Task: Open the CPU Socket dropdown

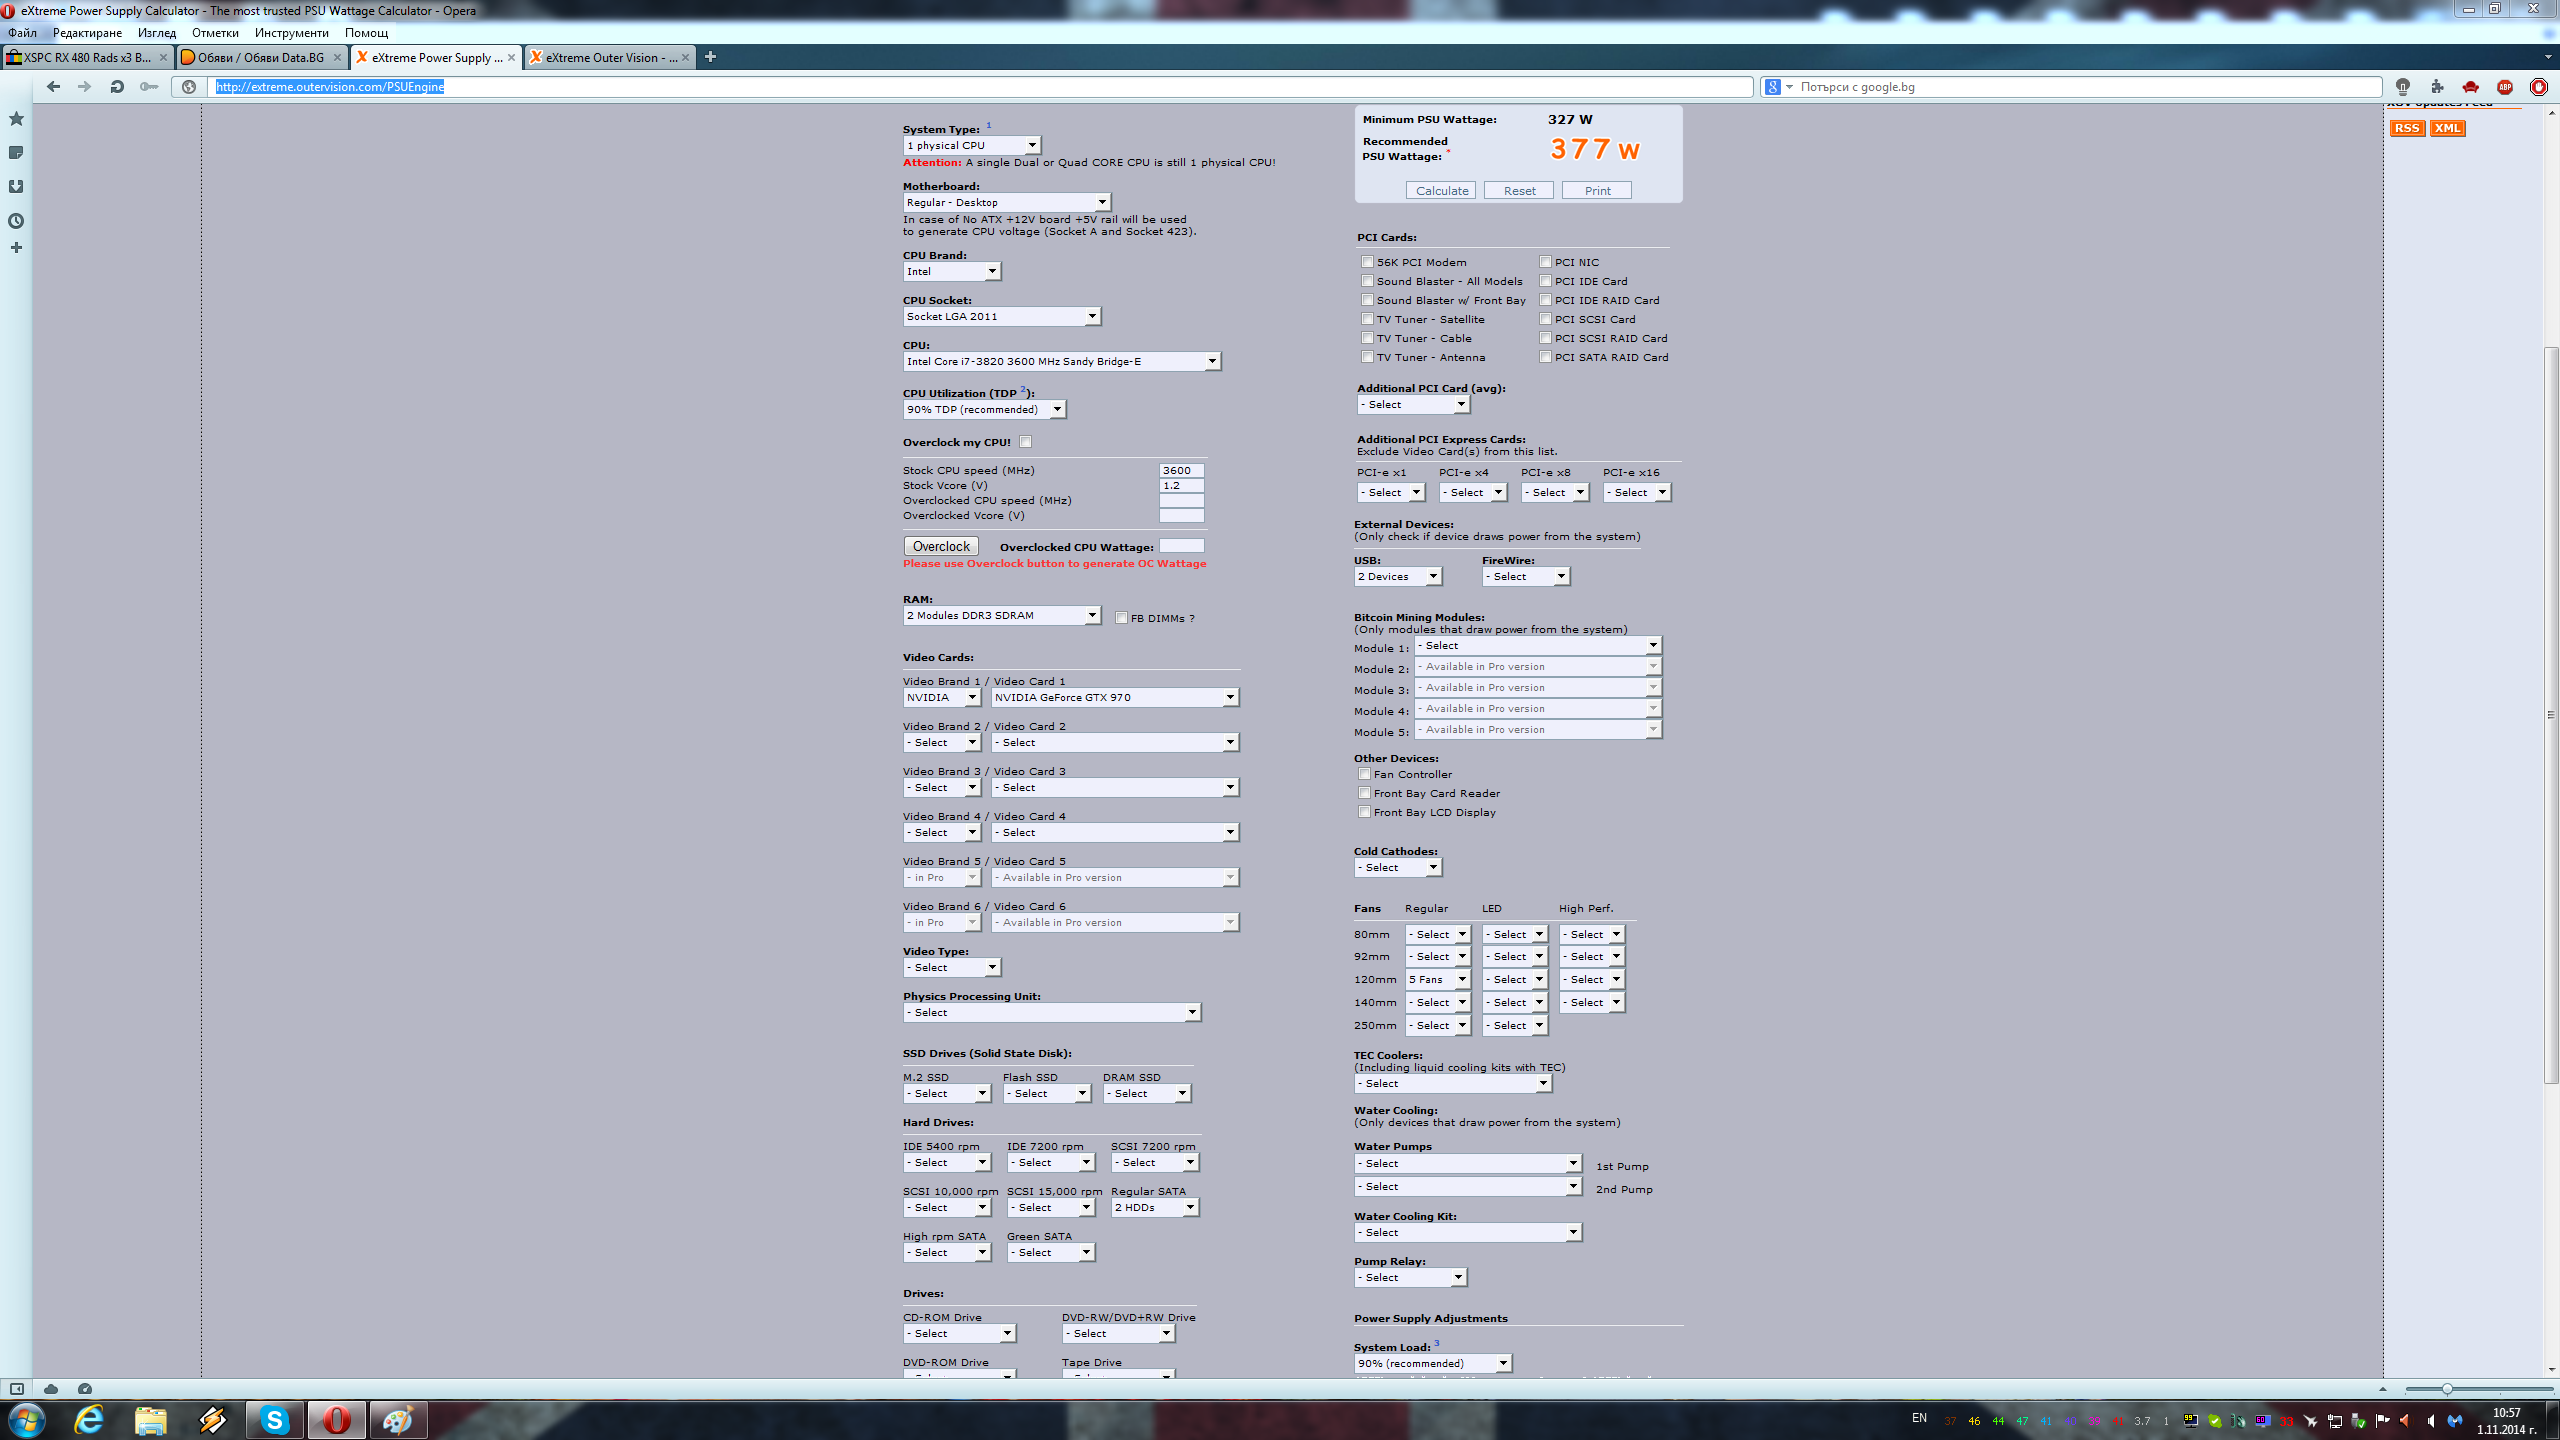Action: tap(1001, 317)
